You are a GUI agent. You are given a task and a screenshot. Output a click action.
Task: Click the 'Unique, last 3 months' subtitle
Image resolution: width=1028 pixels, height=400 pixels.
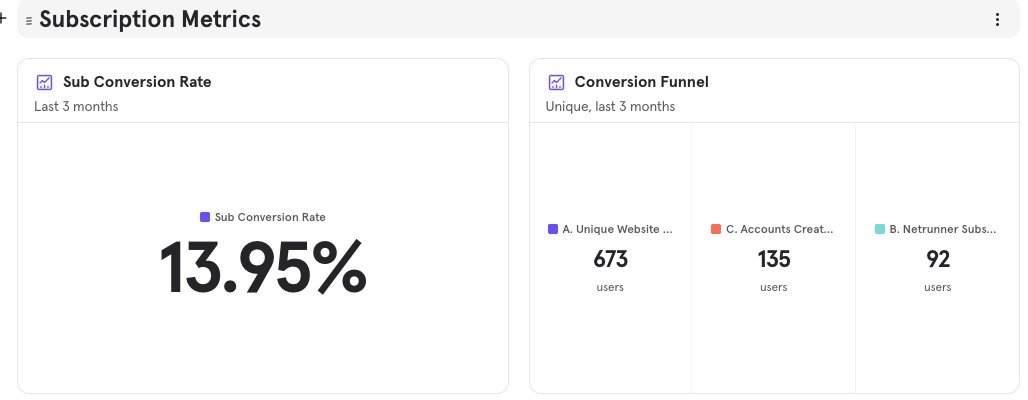tap(610, 106)
